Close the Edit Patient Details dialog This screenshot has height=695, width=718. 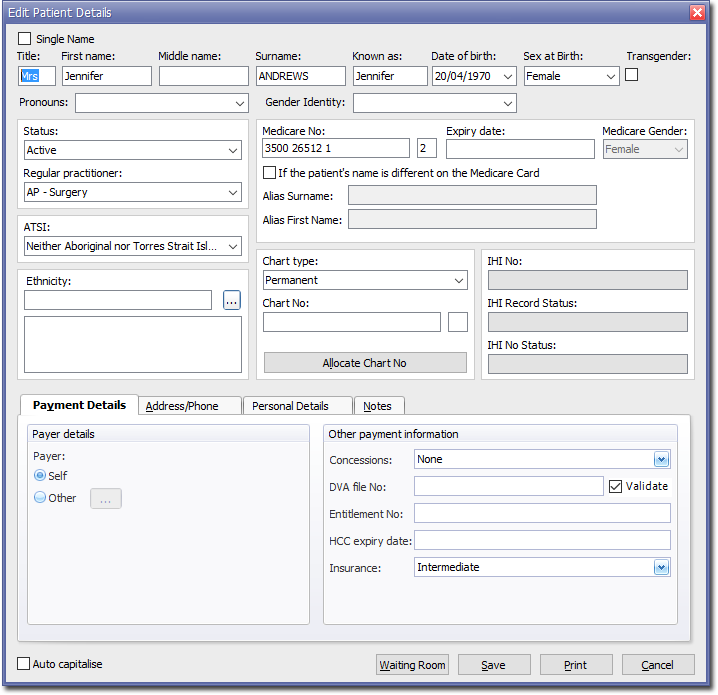(697, 12)
